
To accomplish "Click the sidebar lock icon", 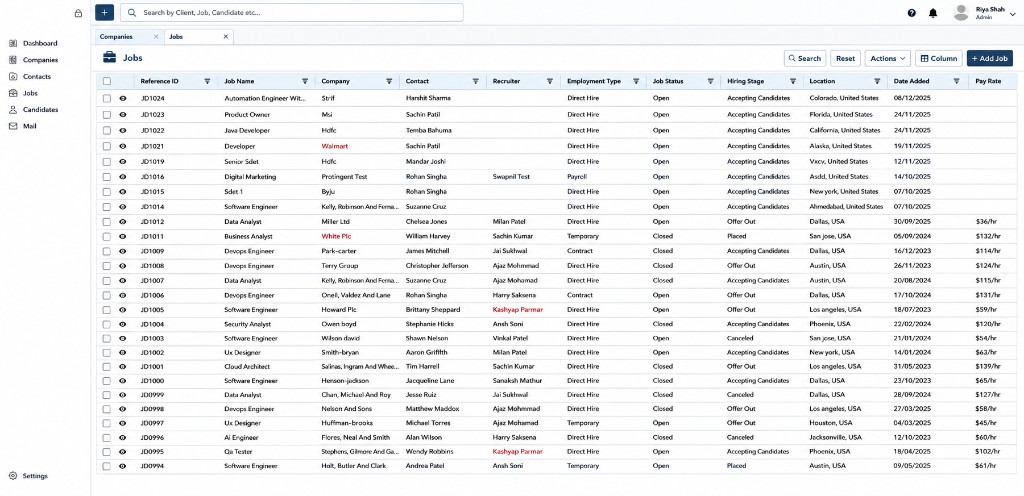I will [78, 12].
